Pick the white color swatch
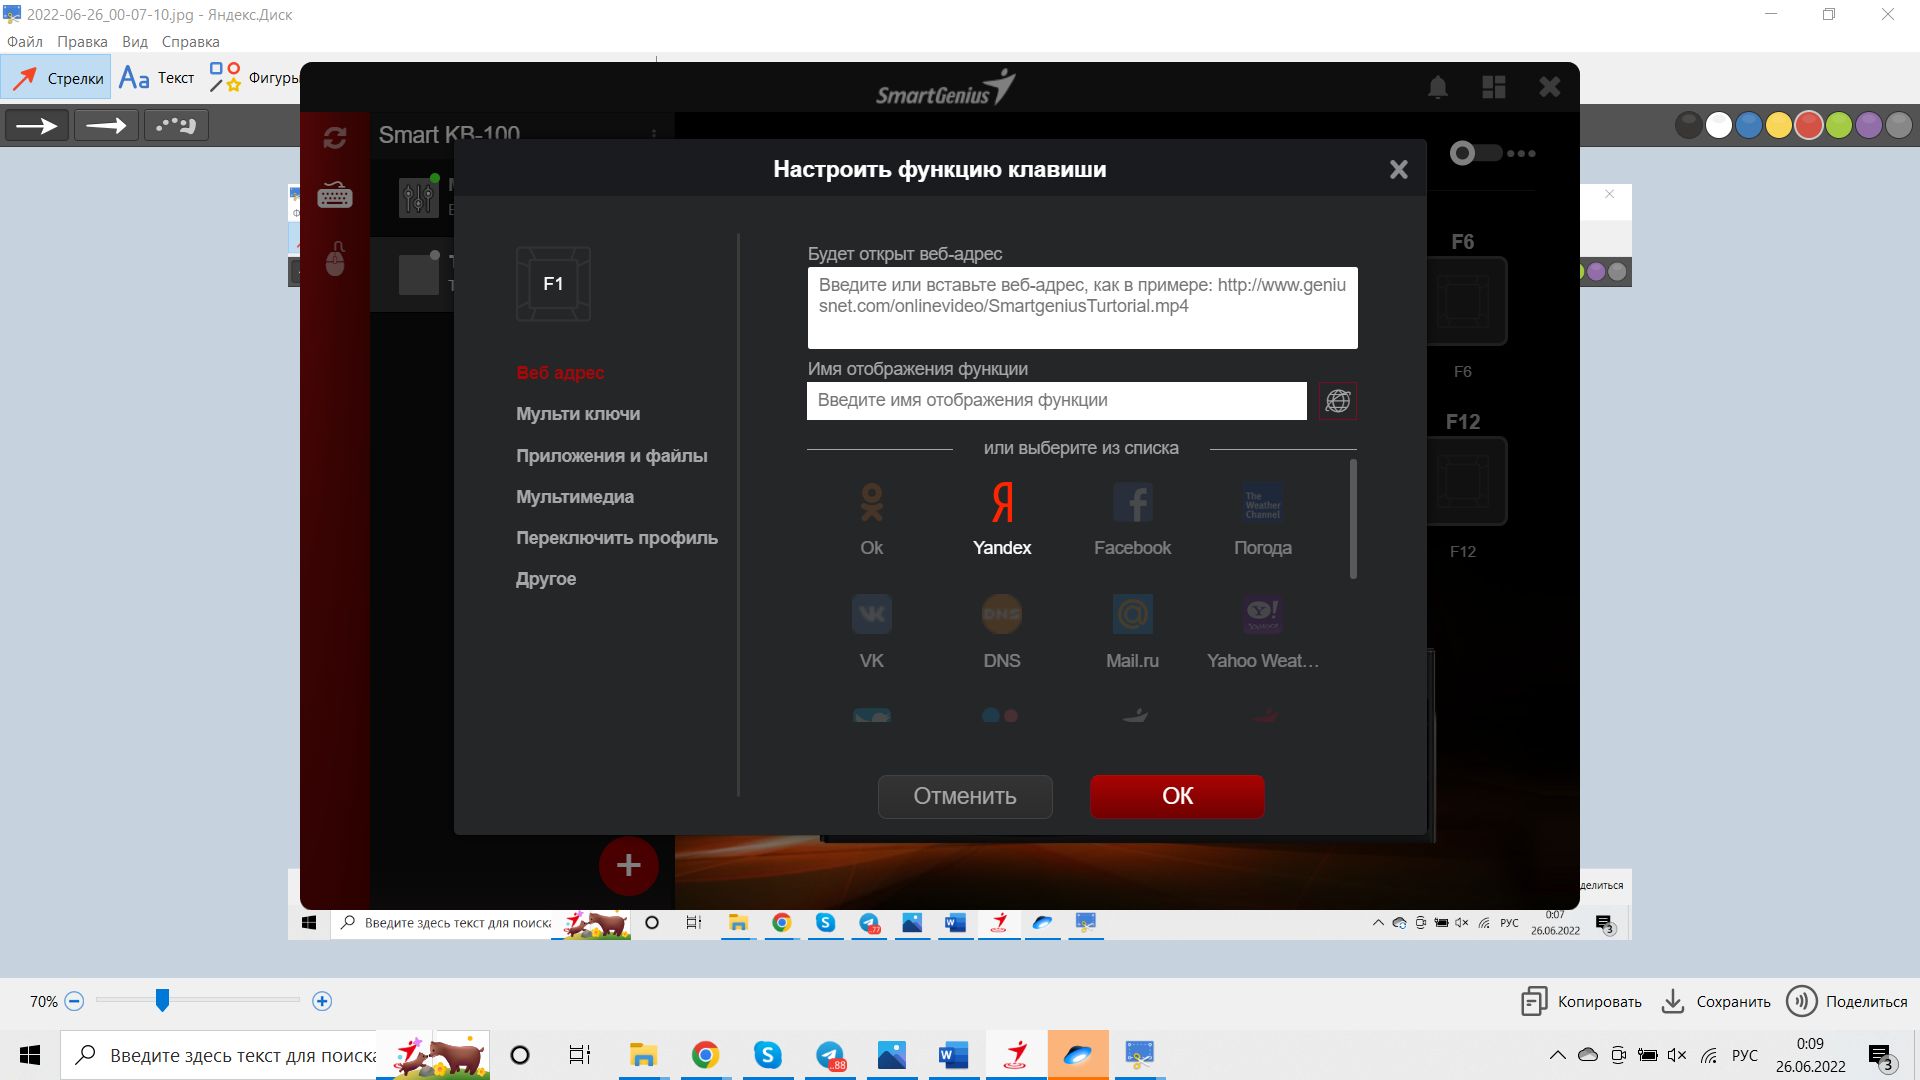Screen dimensions: 1920x1080 1719,126
